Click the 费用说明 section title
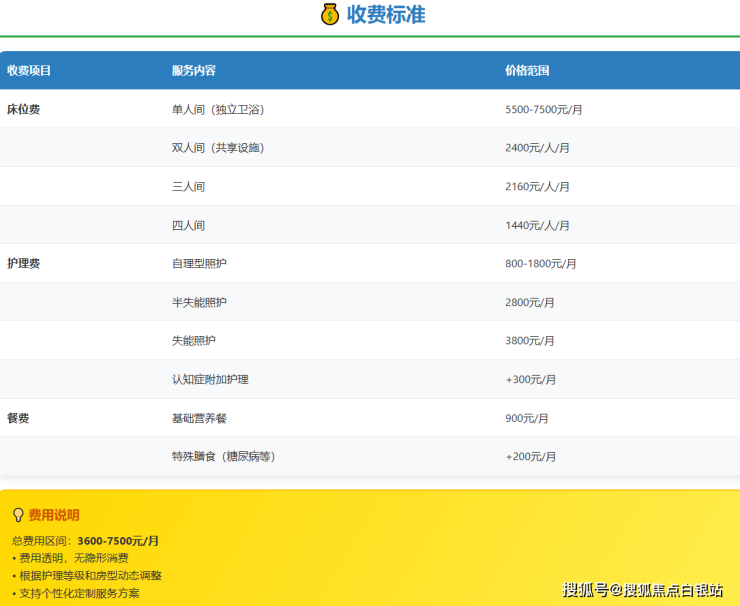This screenshot has height=606, width=740. (54, 515)
